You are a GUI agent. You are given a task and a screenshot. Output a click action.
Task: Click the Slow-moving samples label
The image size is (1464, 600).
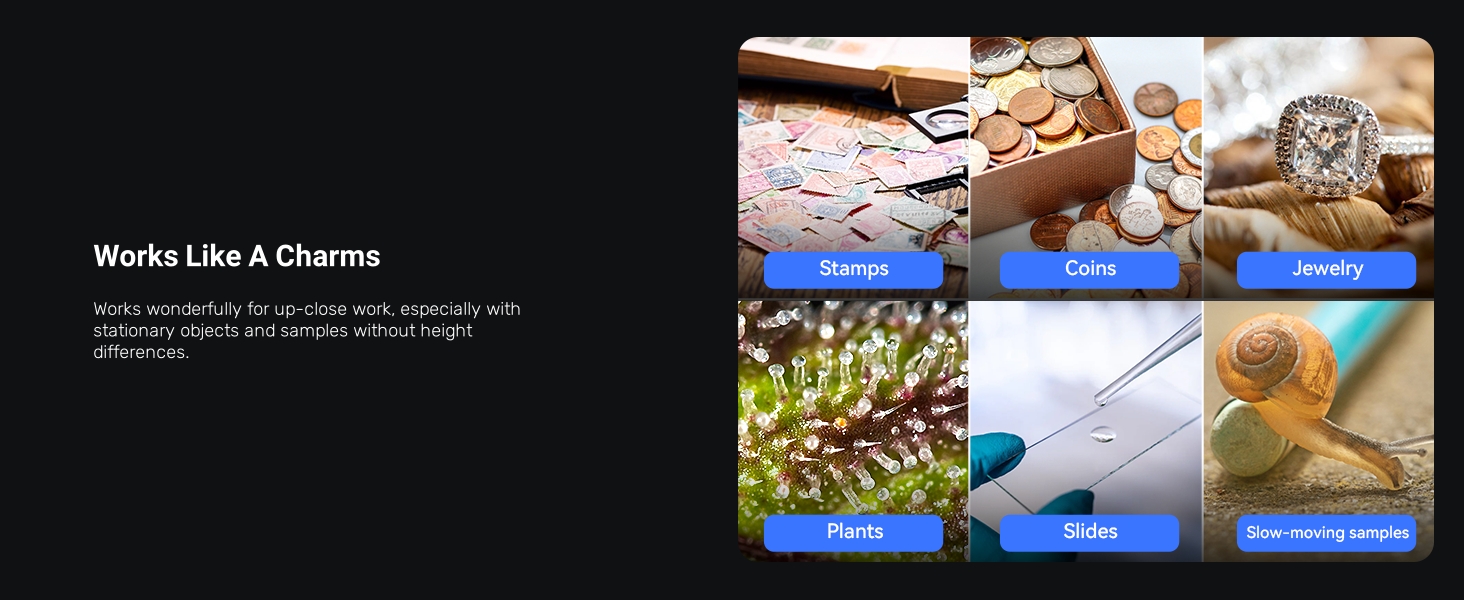click(1326, 533)
